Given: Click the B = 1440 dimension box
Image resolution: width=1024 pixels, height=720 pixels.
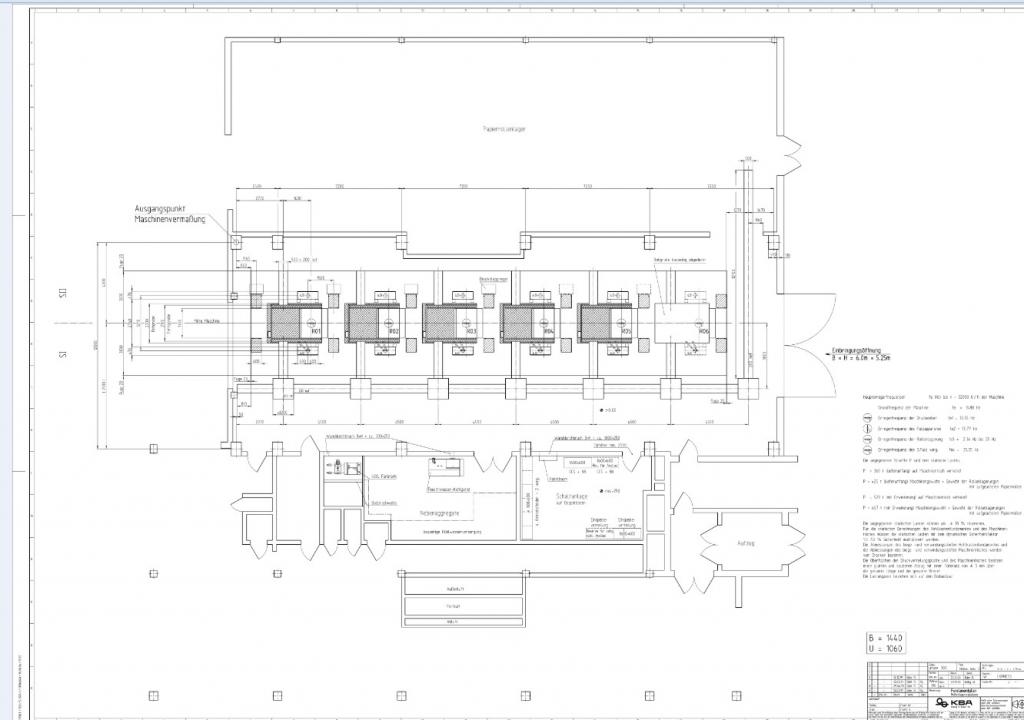Looking at the screenshot, I should click(x=886, y=638).
